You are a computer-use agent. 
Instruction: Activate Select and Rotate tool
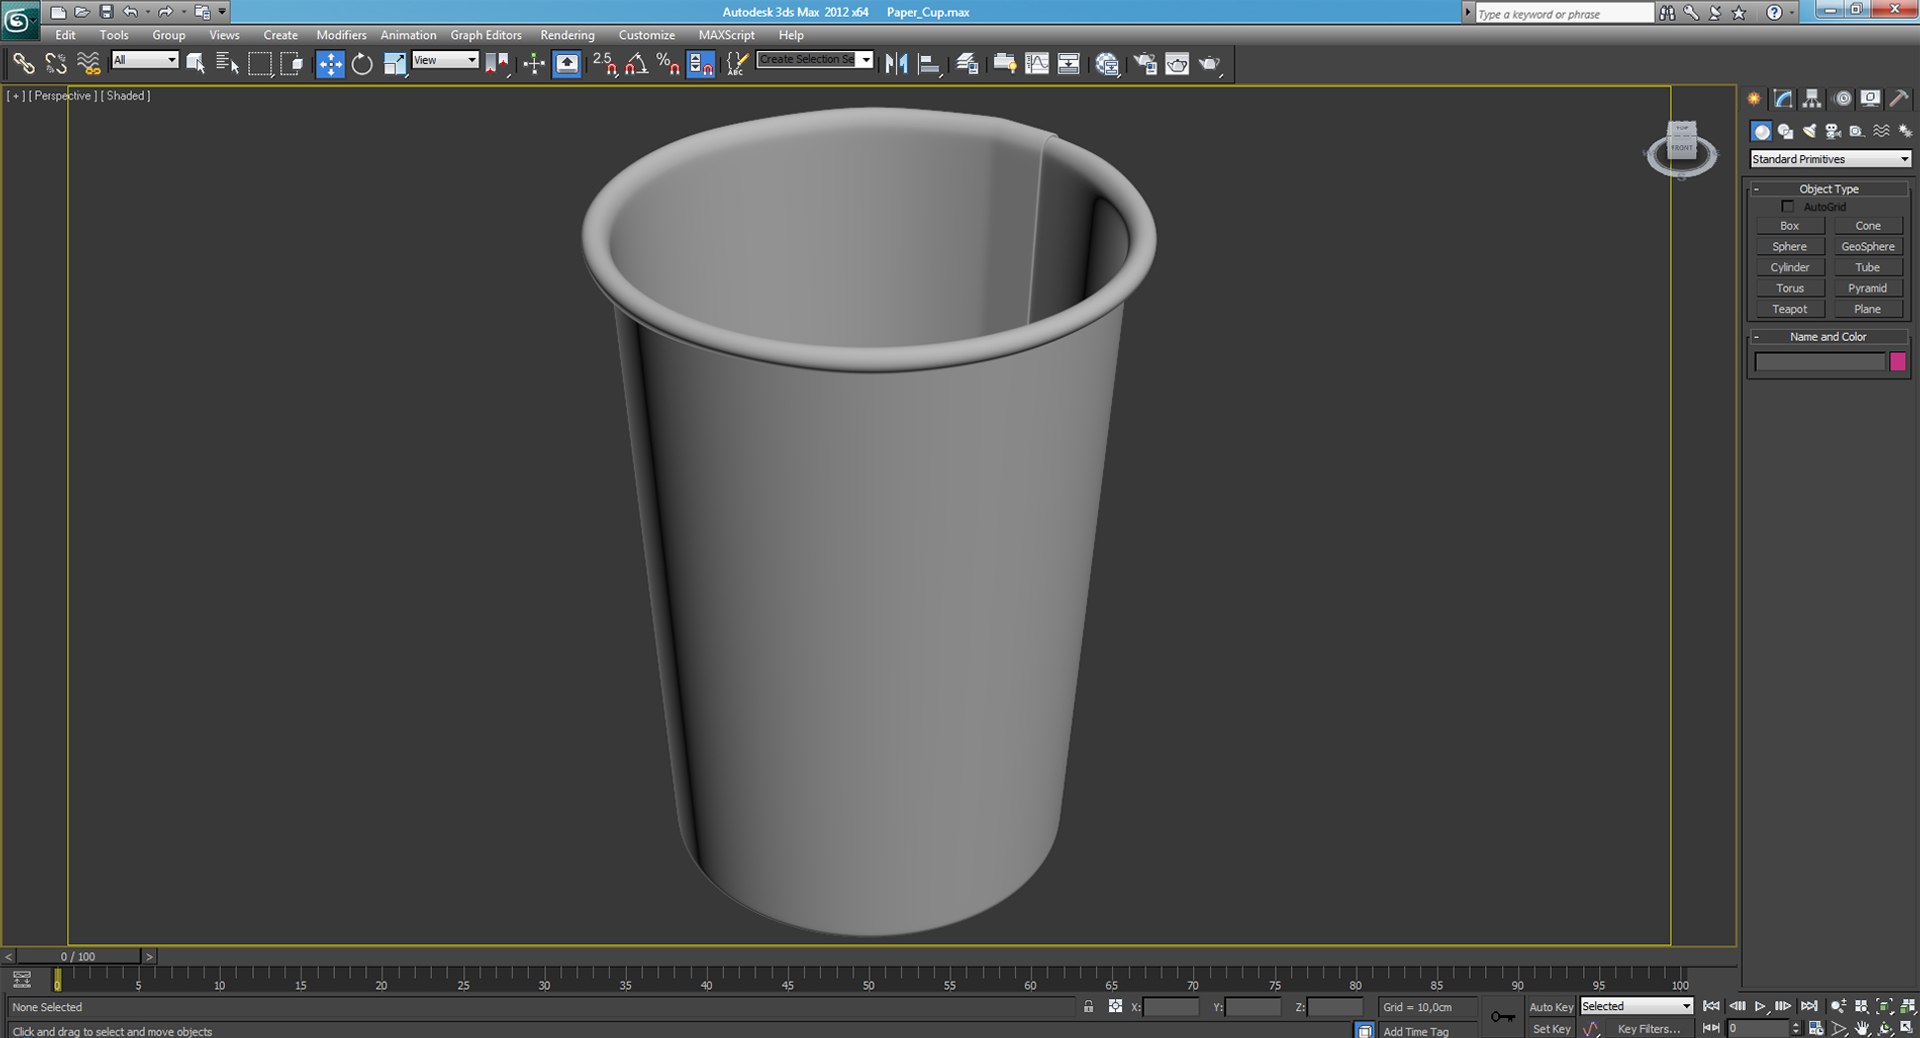pyautogui.click(x=362, y=64)
